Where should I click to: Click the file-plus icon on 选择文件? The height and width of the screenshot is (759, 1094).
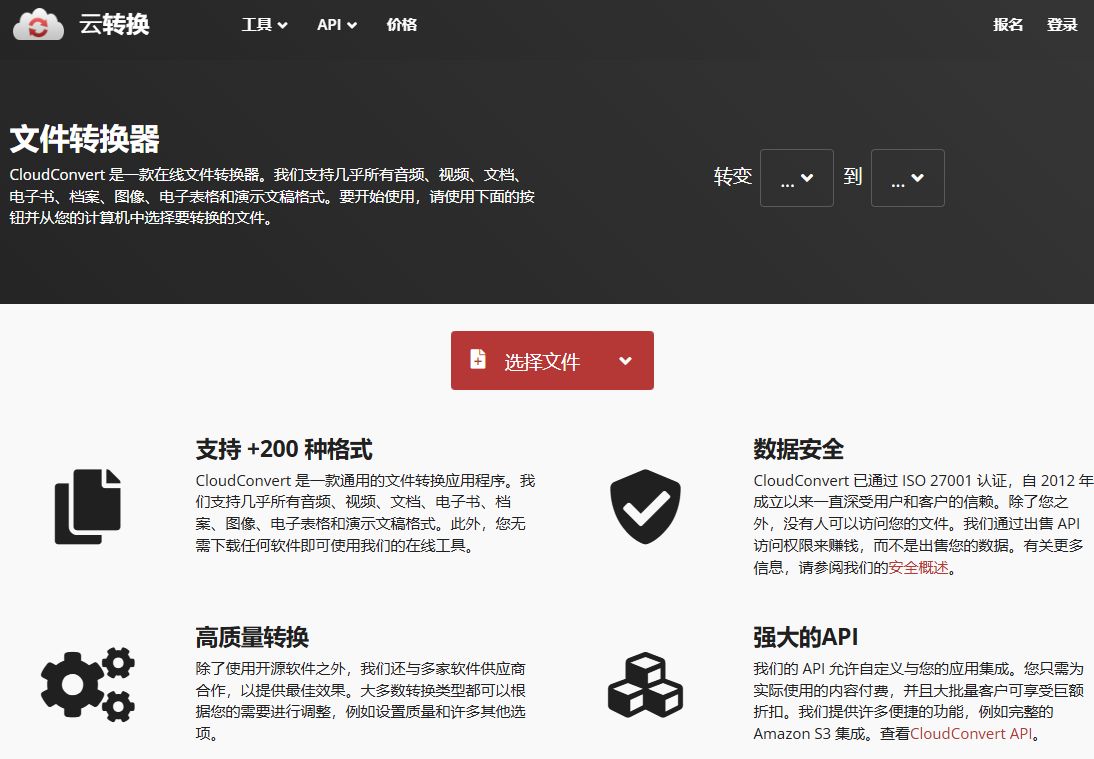[x=478, y=359]
